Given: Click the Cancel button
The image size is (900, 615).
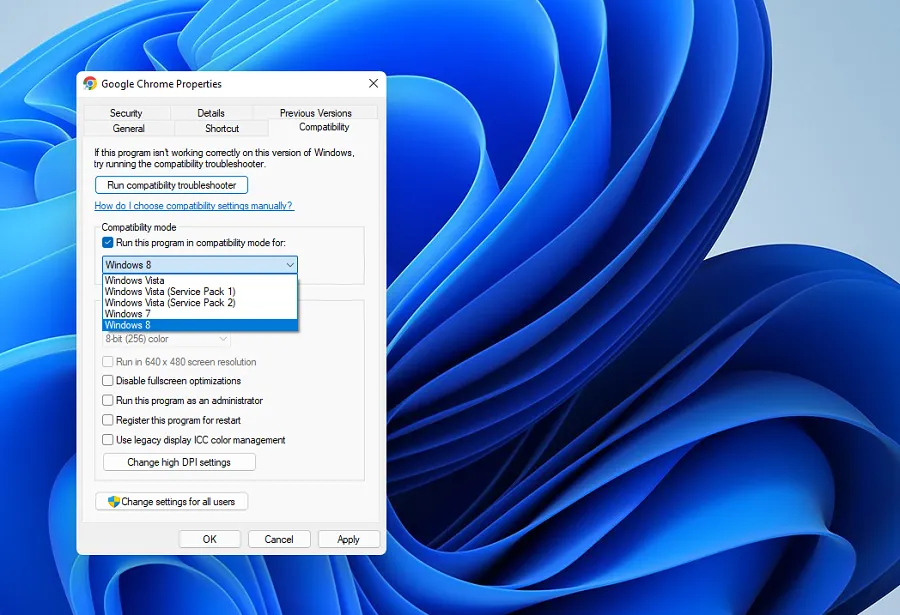Looking at the screenshot, I should click(x=279, y=539).
